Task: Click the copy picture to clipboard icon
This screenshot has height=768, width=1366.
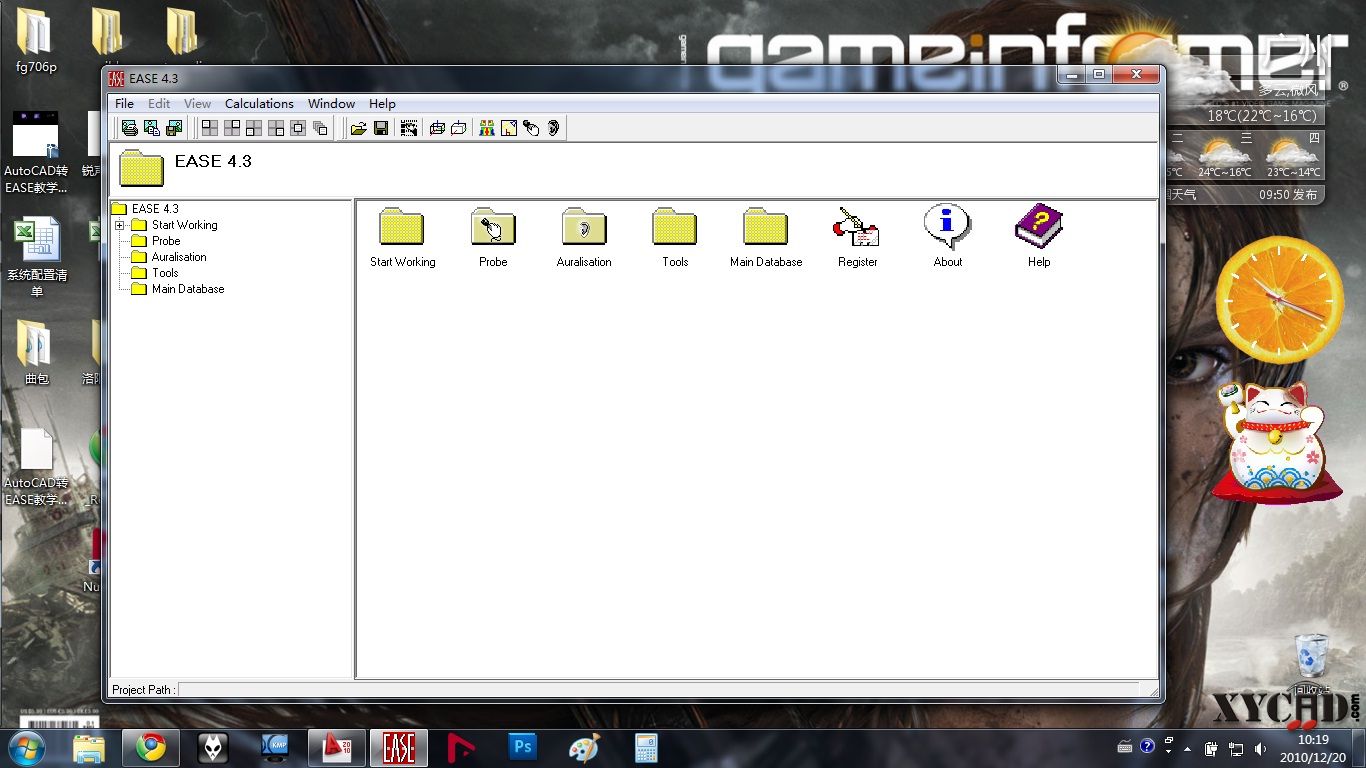Action: click(152, 128)
